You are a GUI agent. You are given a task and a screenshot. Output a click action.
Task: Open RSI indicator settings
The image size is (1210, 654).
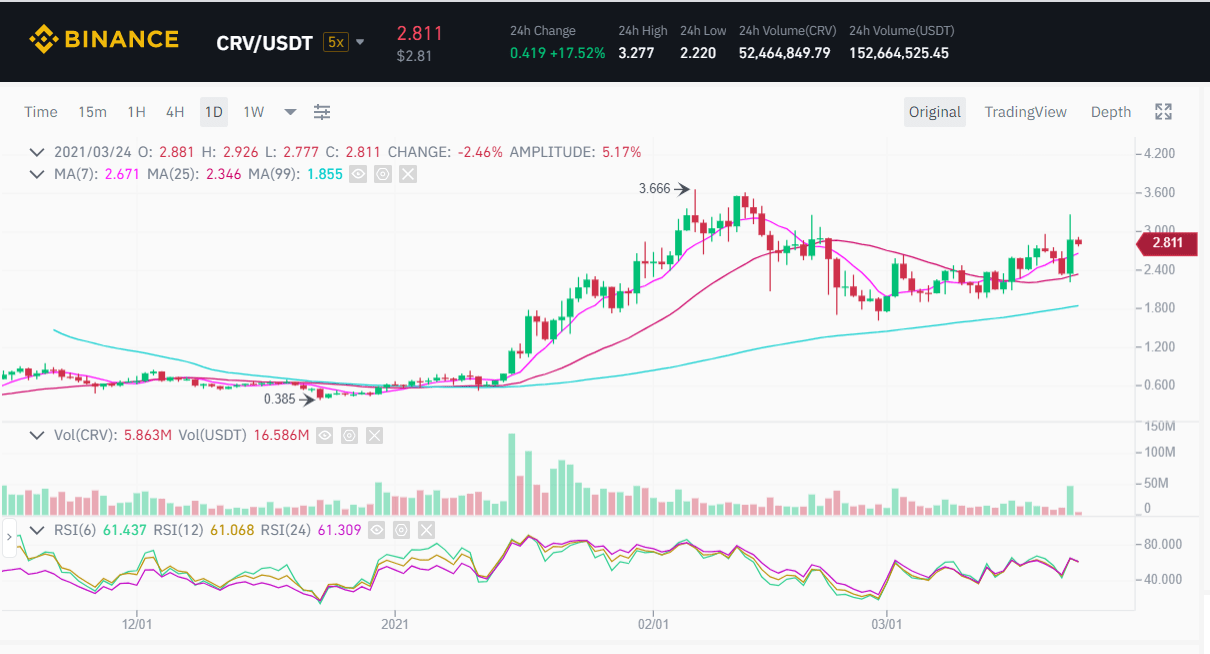(x=401, y=529)
